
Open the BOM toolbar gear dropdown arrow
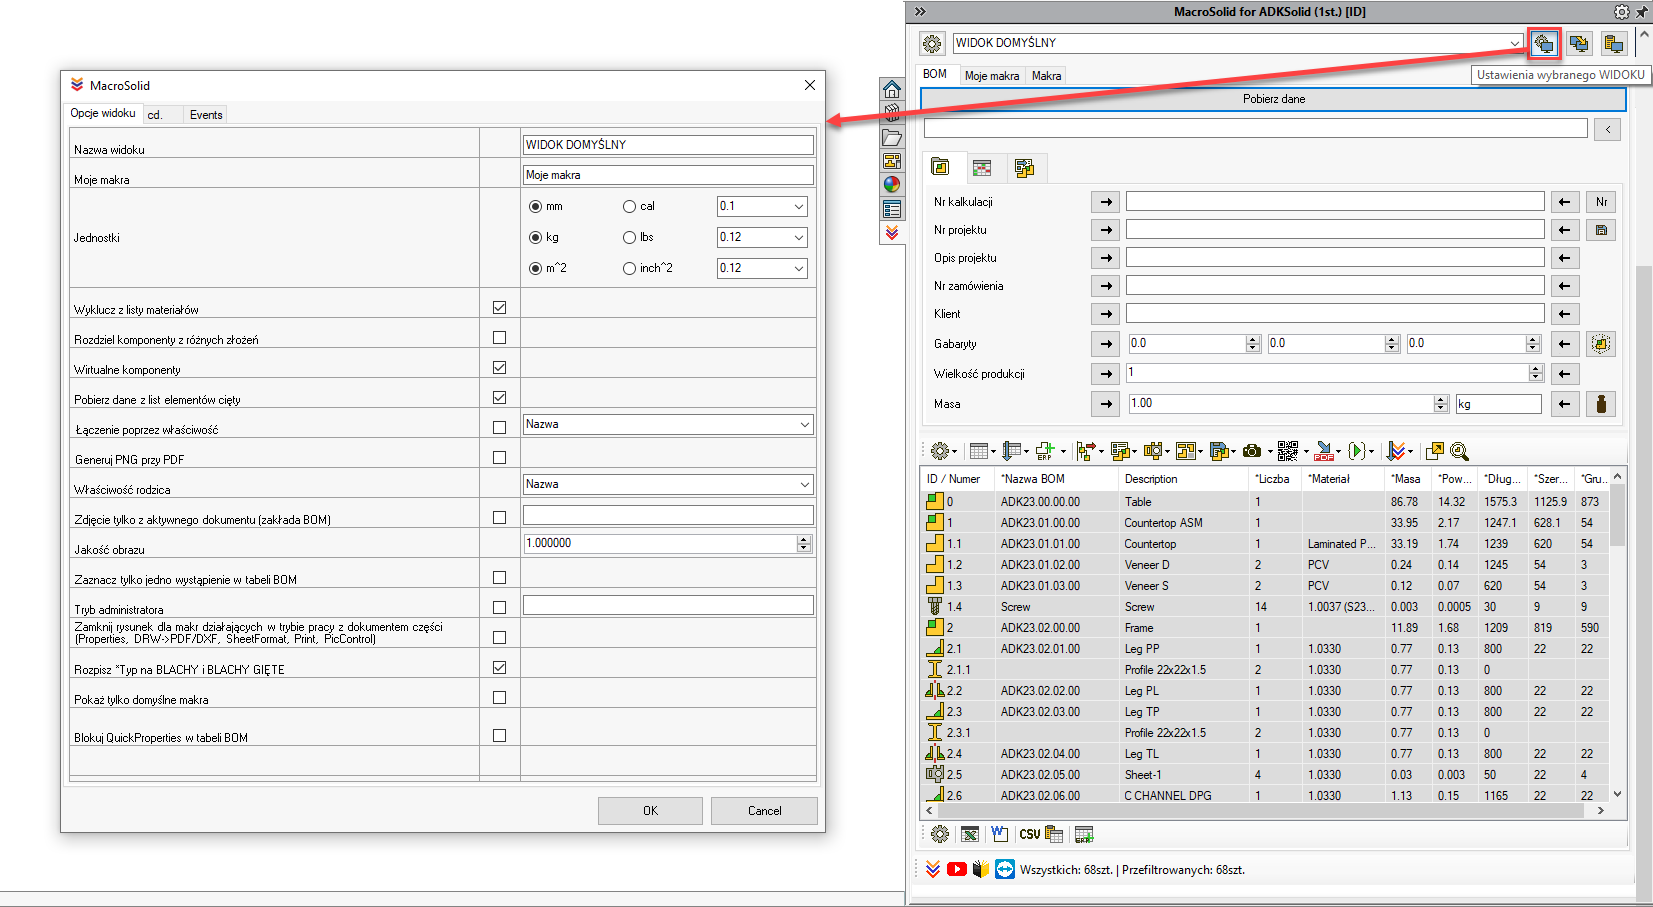954,452
